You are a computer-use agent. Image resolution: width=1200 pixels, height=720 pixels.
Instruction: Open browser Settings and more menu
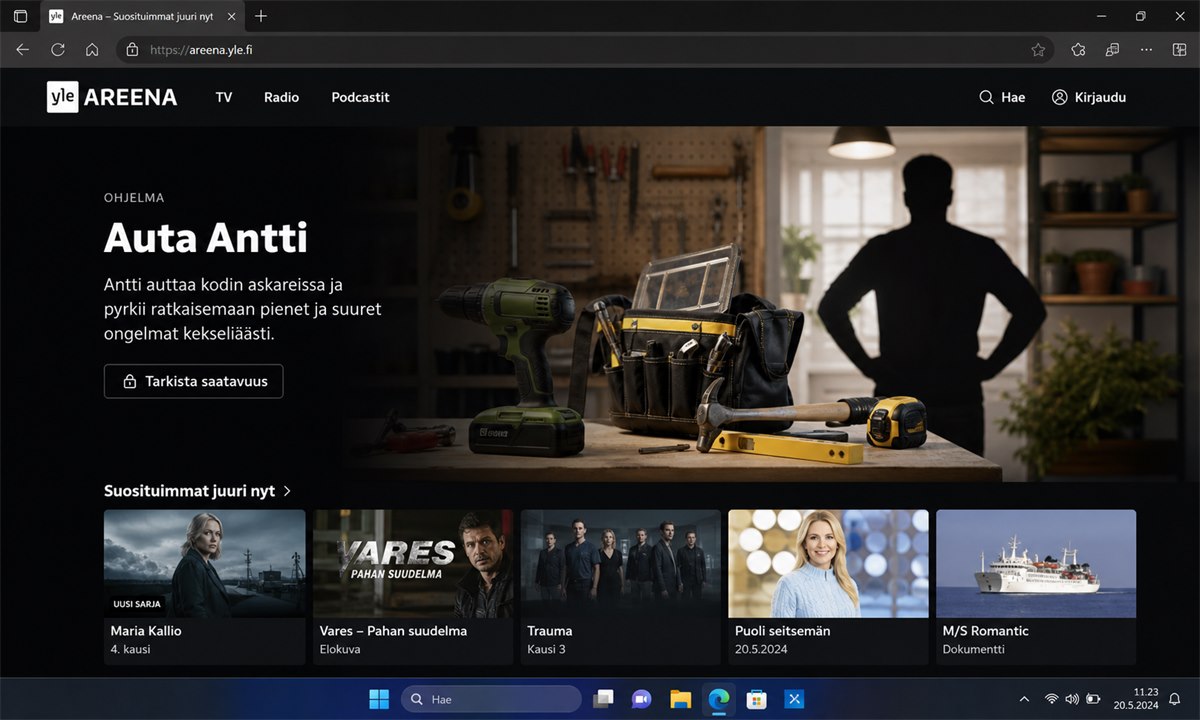tap(1147, 49)
